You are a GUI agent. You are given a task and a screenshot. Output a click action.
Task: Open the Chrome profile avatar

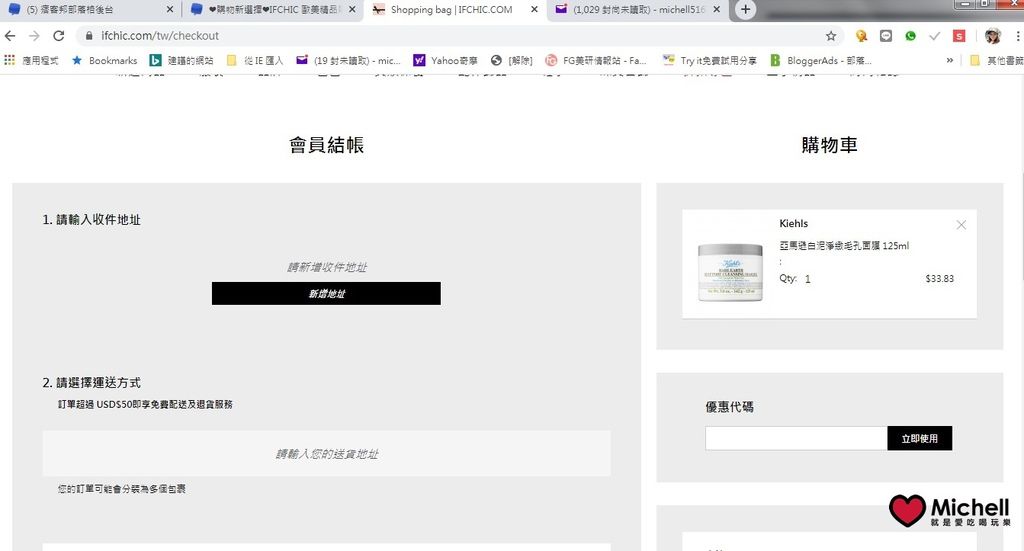(993, 36)
